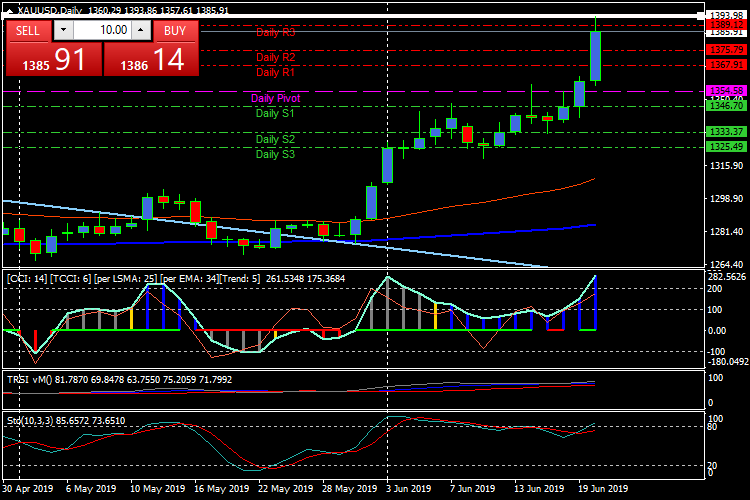This screenshot has height=500, width=750.
Task: Collapse one-click trading panel via the triangle icon
Action: tap(9, 10)
